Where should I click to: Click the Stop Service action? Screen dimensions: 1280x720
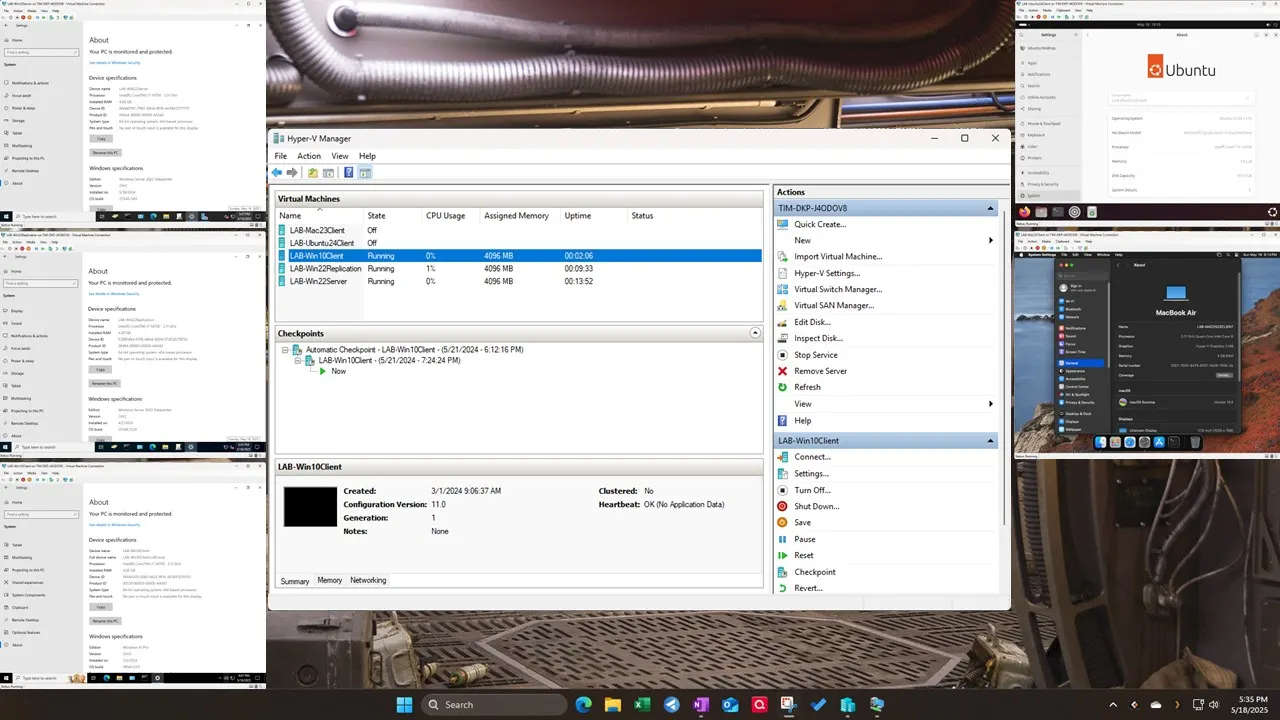click(x=816, y=354)
